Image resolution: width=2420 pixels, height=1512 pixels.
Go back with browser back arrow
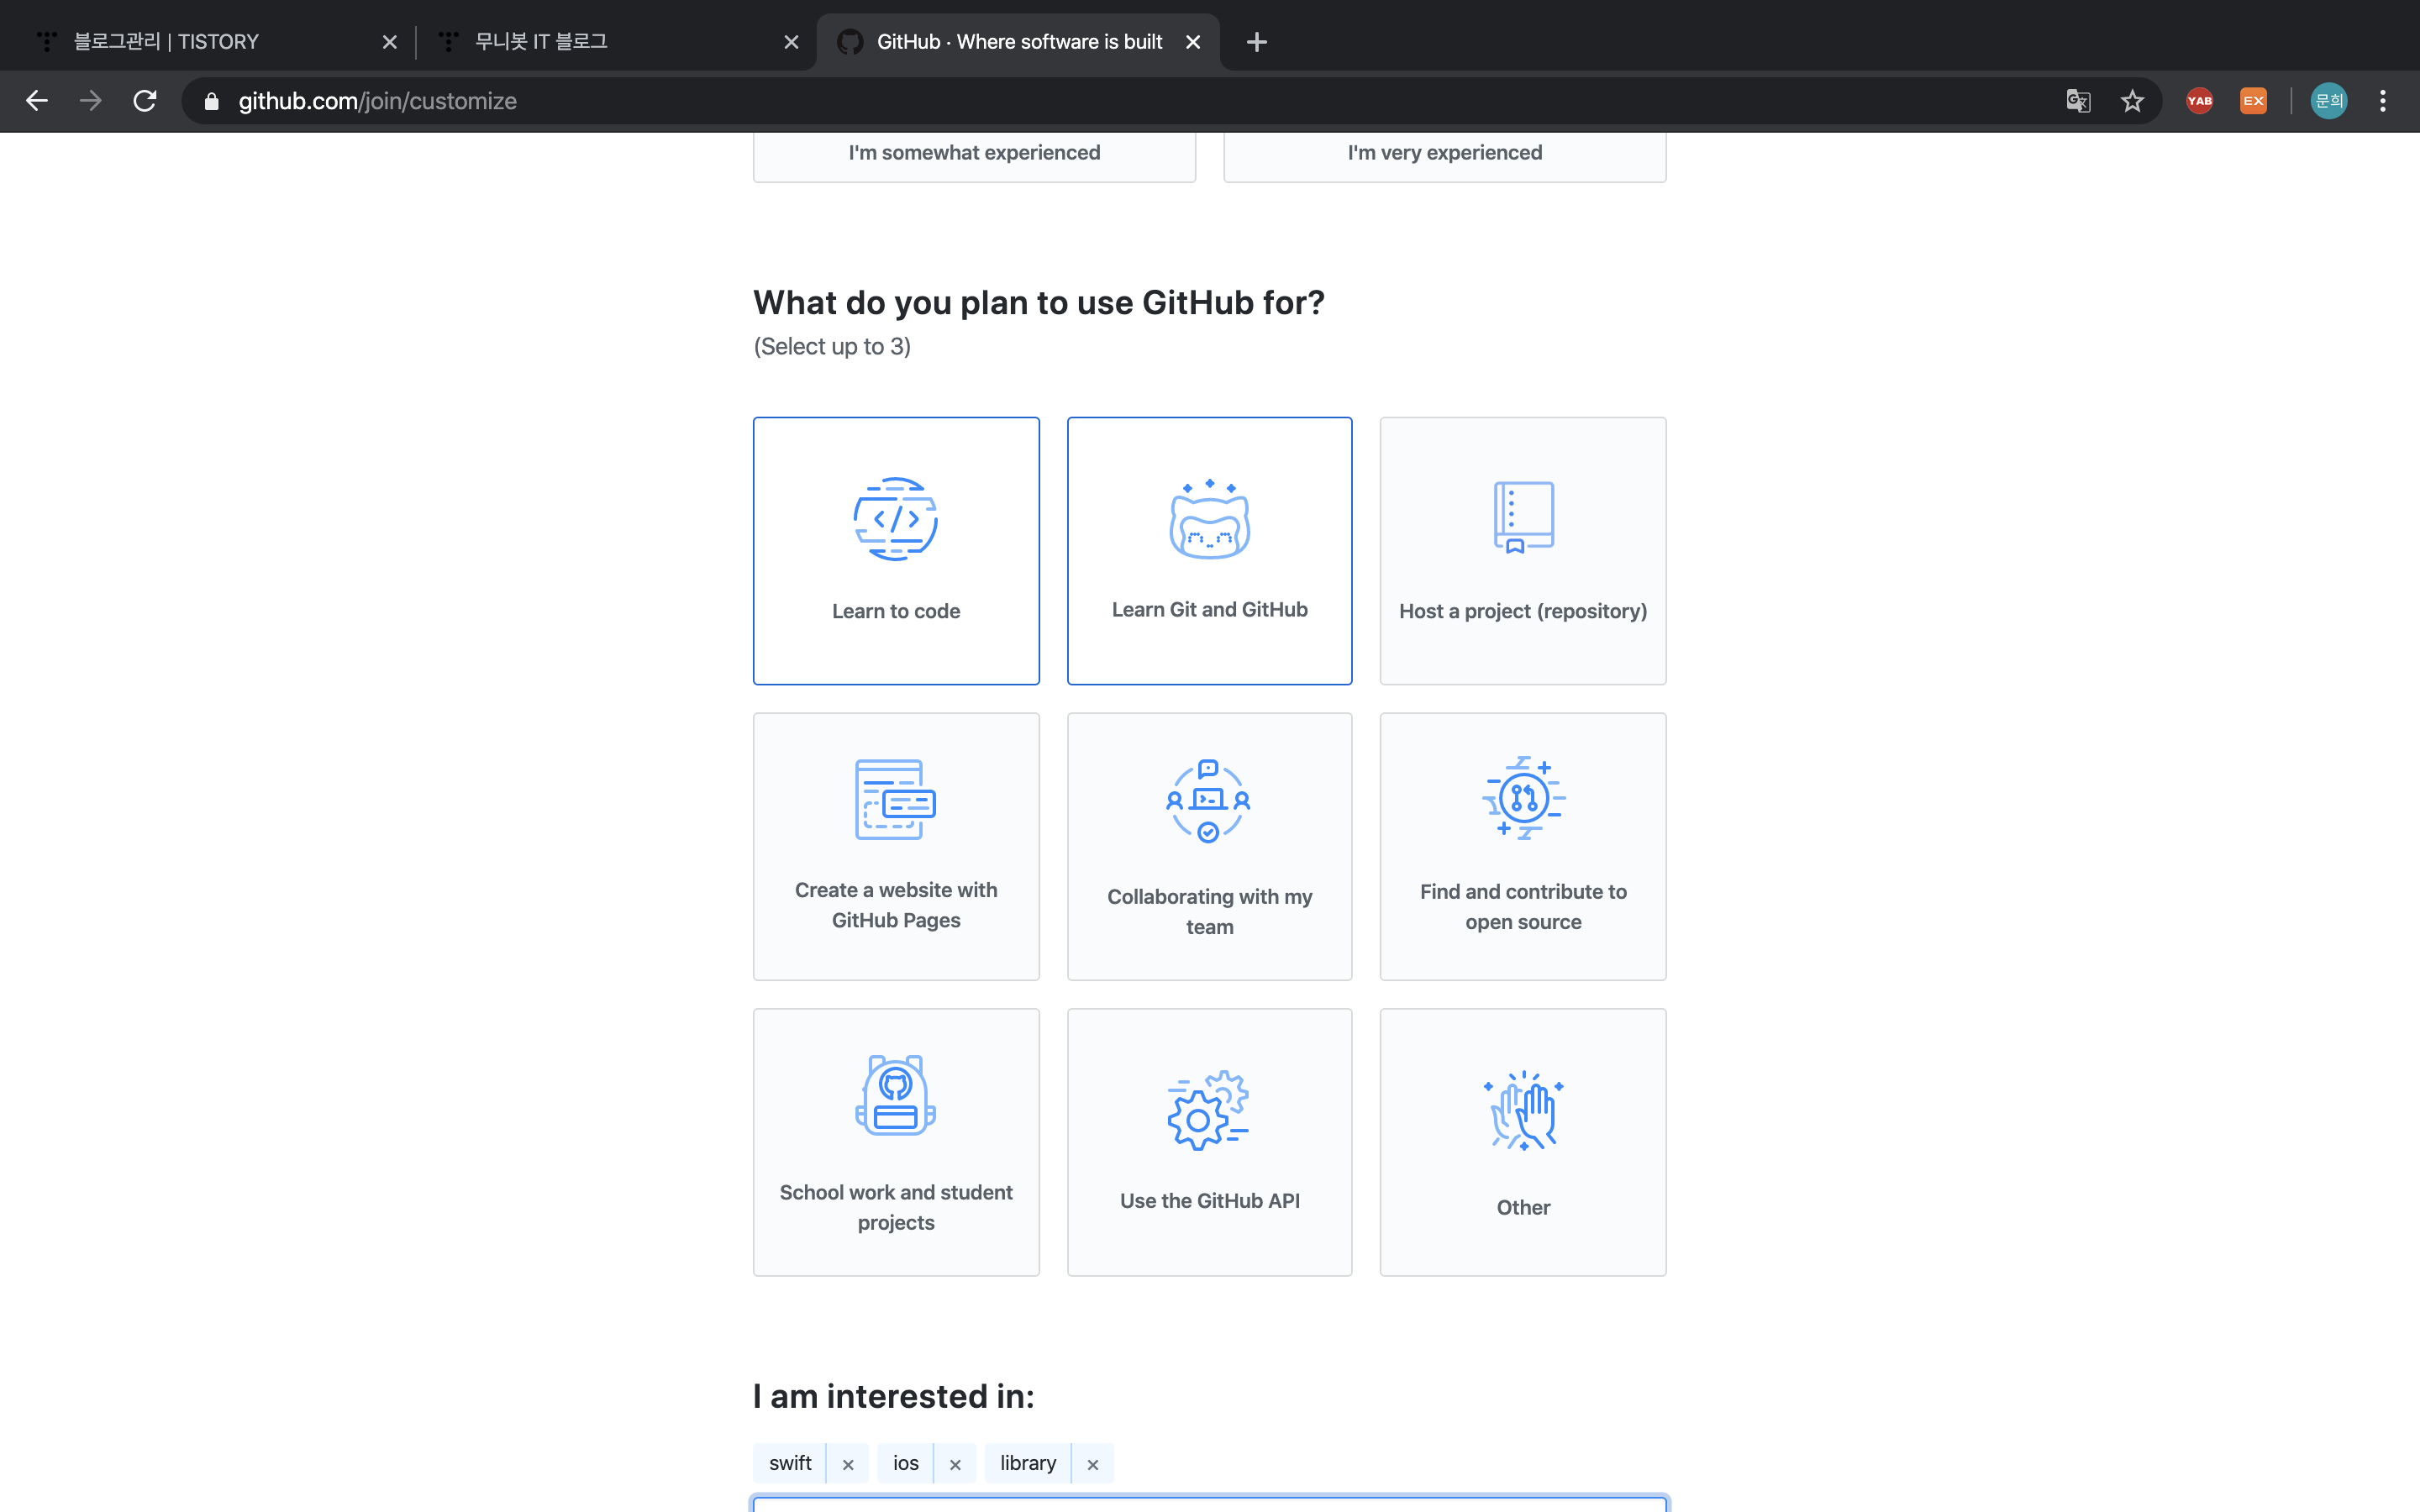37,101
